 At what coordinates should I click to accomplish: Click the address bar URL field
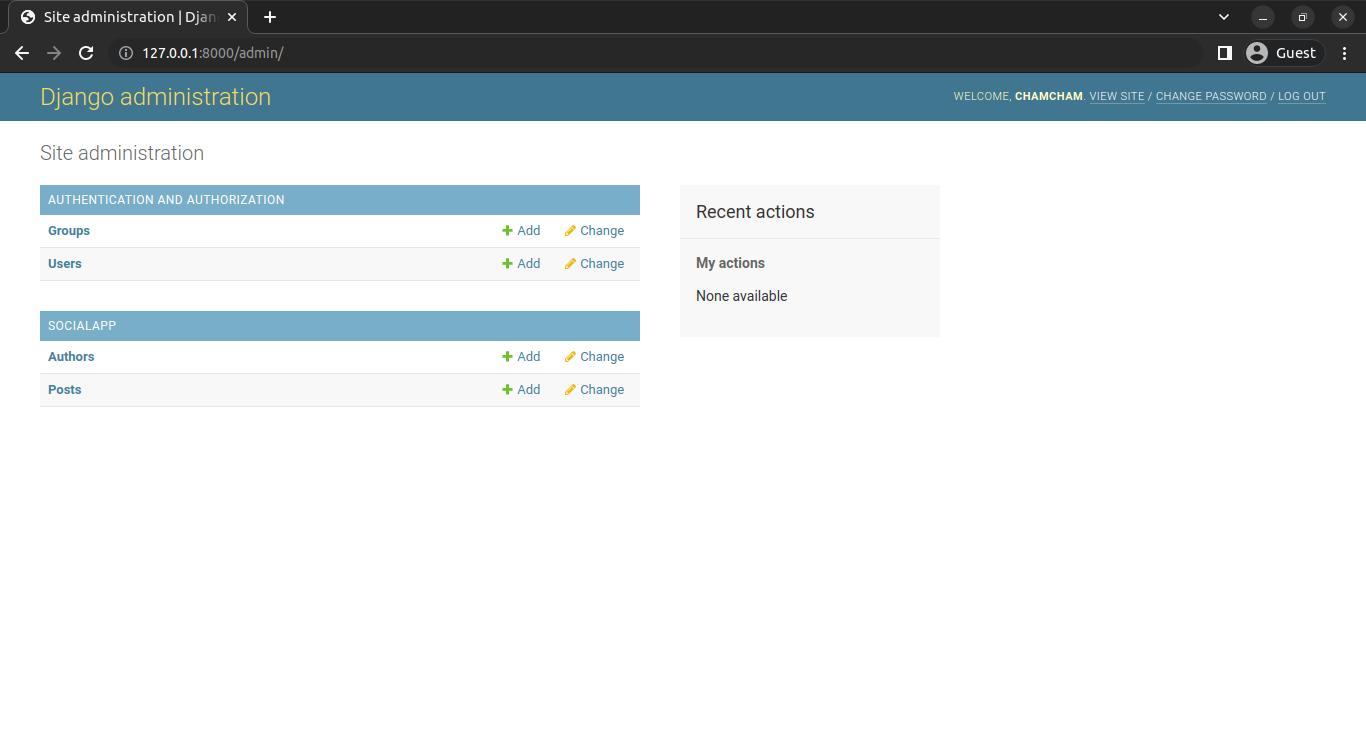click(600, 53)
